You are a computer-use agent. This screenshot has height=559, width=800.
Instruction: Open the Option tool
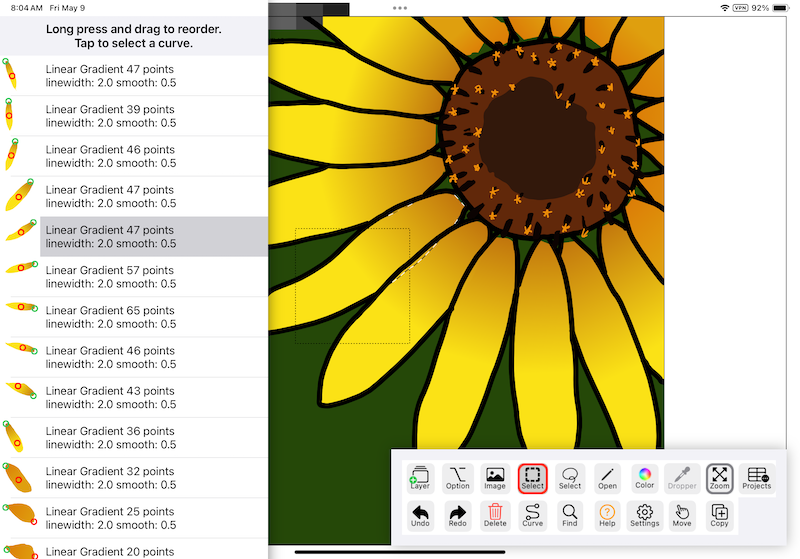click(458, 478)
